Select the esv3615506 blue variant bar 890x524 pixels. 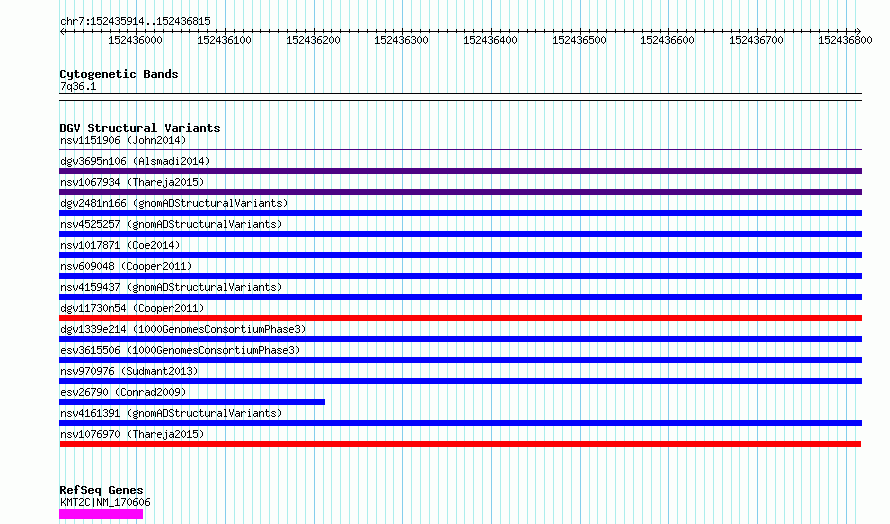click(460, 360)
